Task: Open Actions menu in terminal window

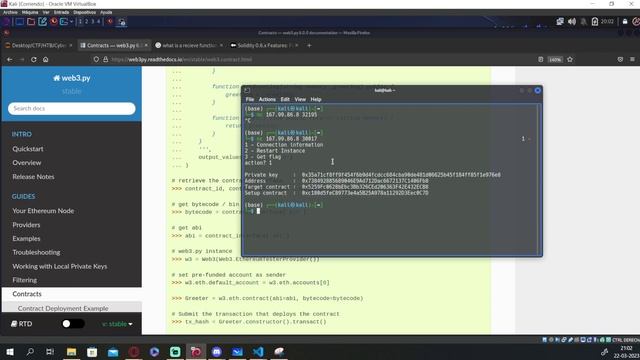Action: point(267,99)
